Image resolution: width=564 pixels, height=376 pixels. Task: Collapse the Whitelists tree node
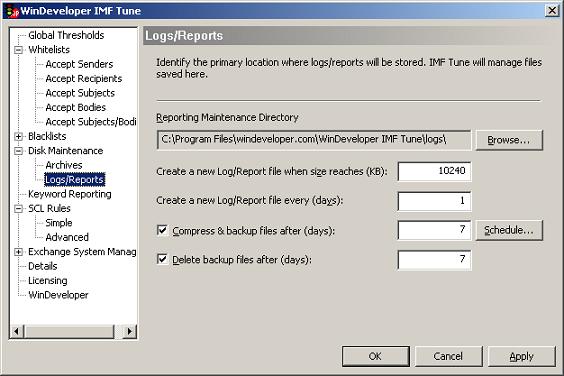click(x=18, y=50)
